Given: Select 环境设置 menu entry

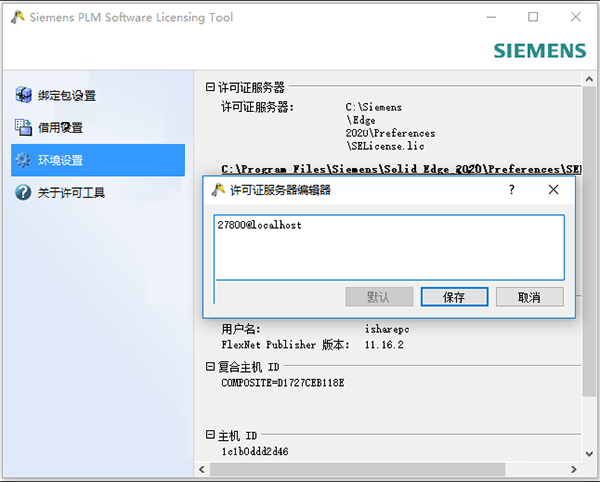Looking at the screenshot, I should click(x=98, y=160).
